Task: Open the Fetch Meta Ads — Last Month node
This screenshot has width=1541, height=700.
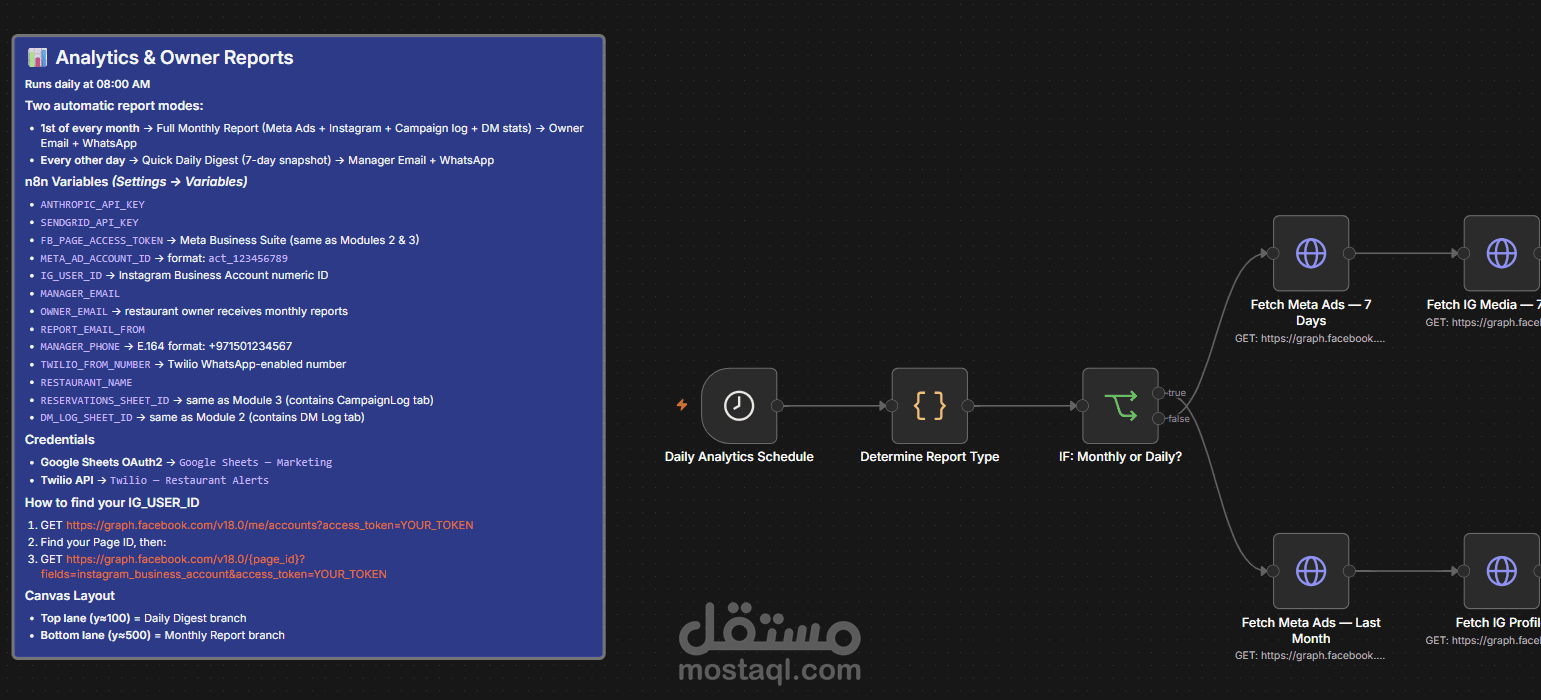Action: pyautogui.click(x=1311, y=571)
